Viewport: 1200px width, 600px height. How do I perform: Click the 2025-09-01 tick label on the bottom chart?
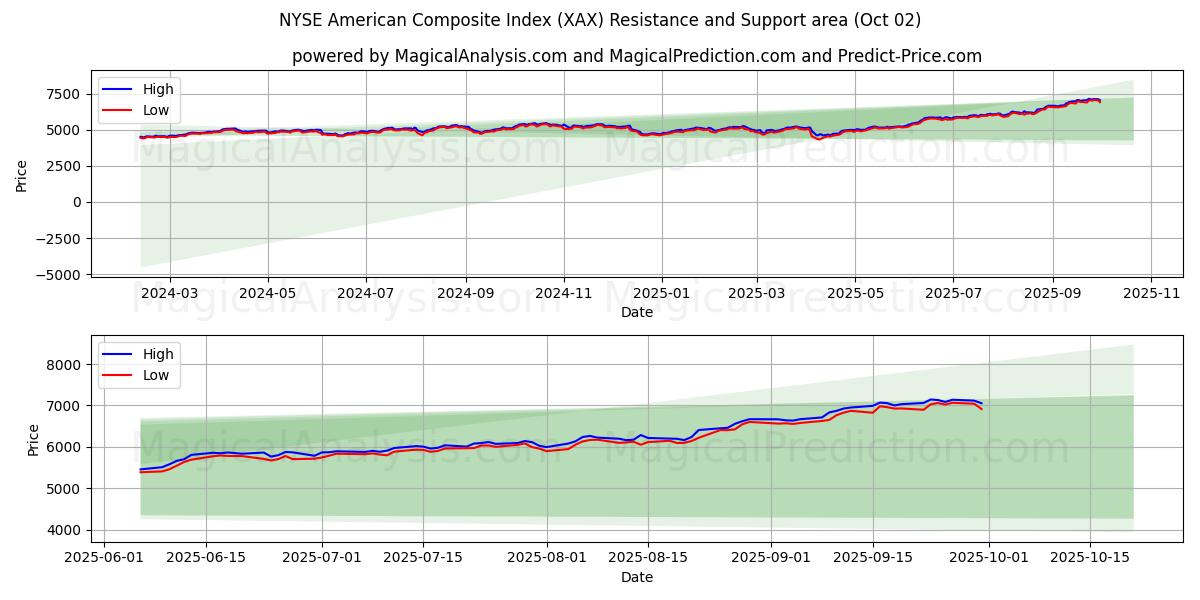(772, 558)
